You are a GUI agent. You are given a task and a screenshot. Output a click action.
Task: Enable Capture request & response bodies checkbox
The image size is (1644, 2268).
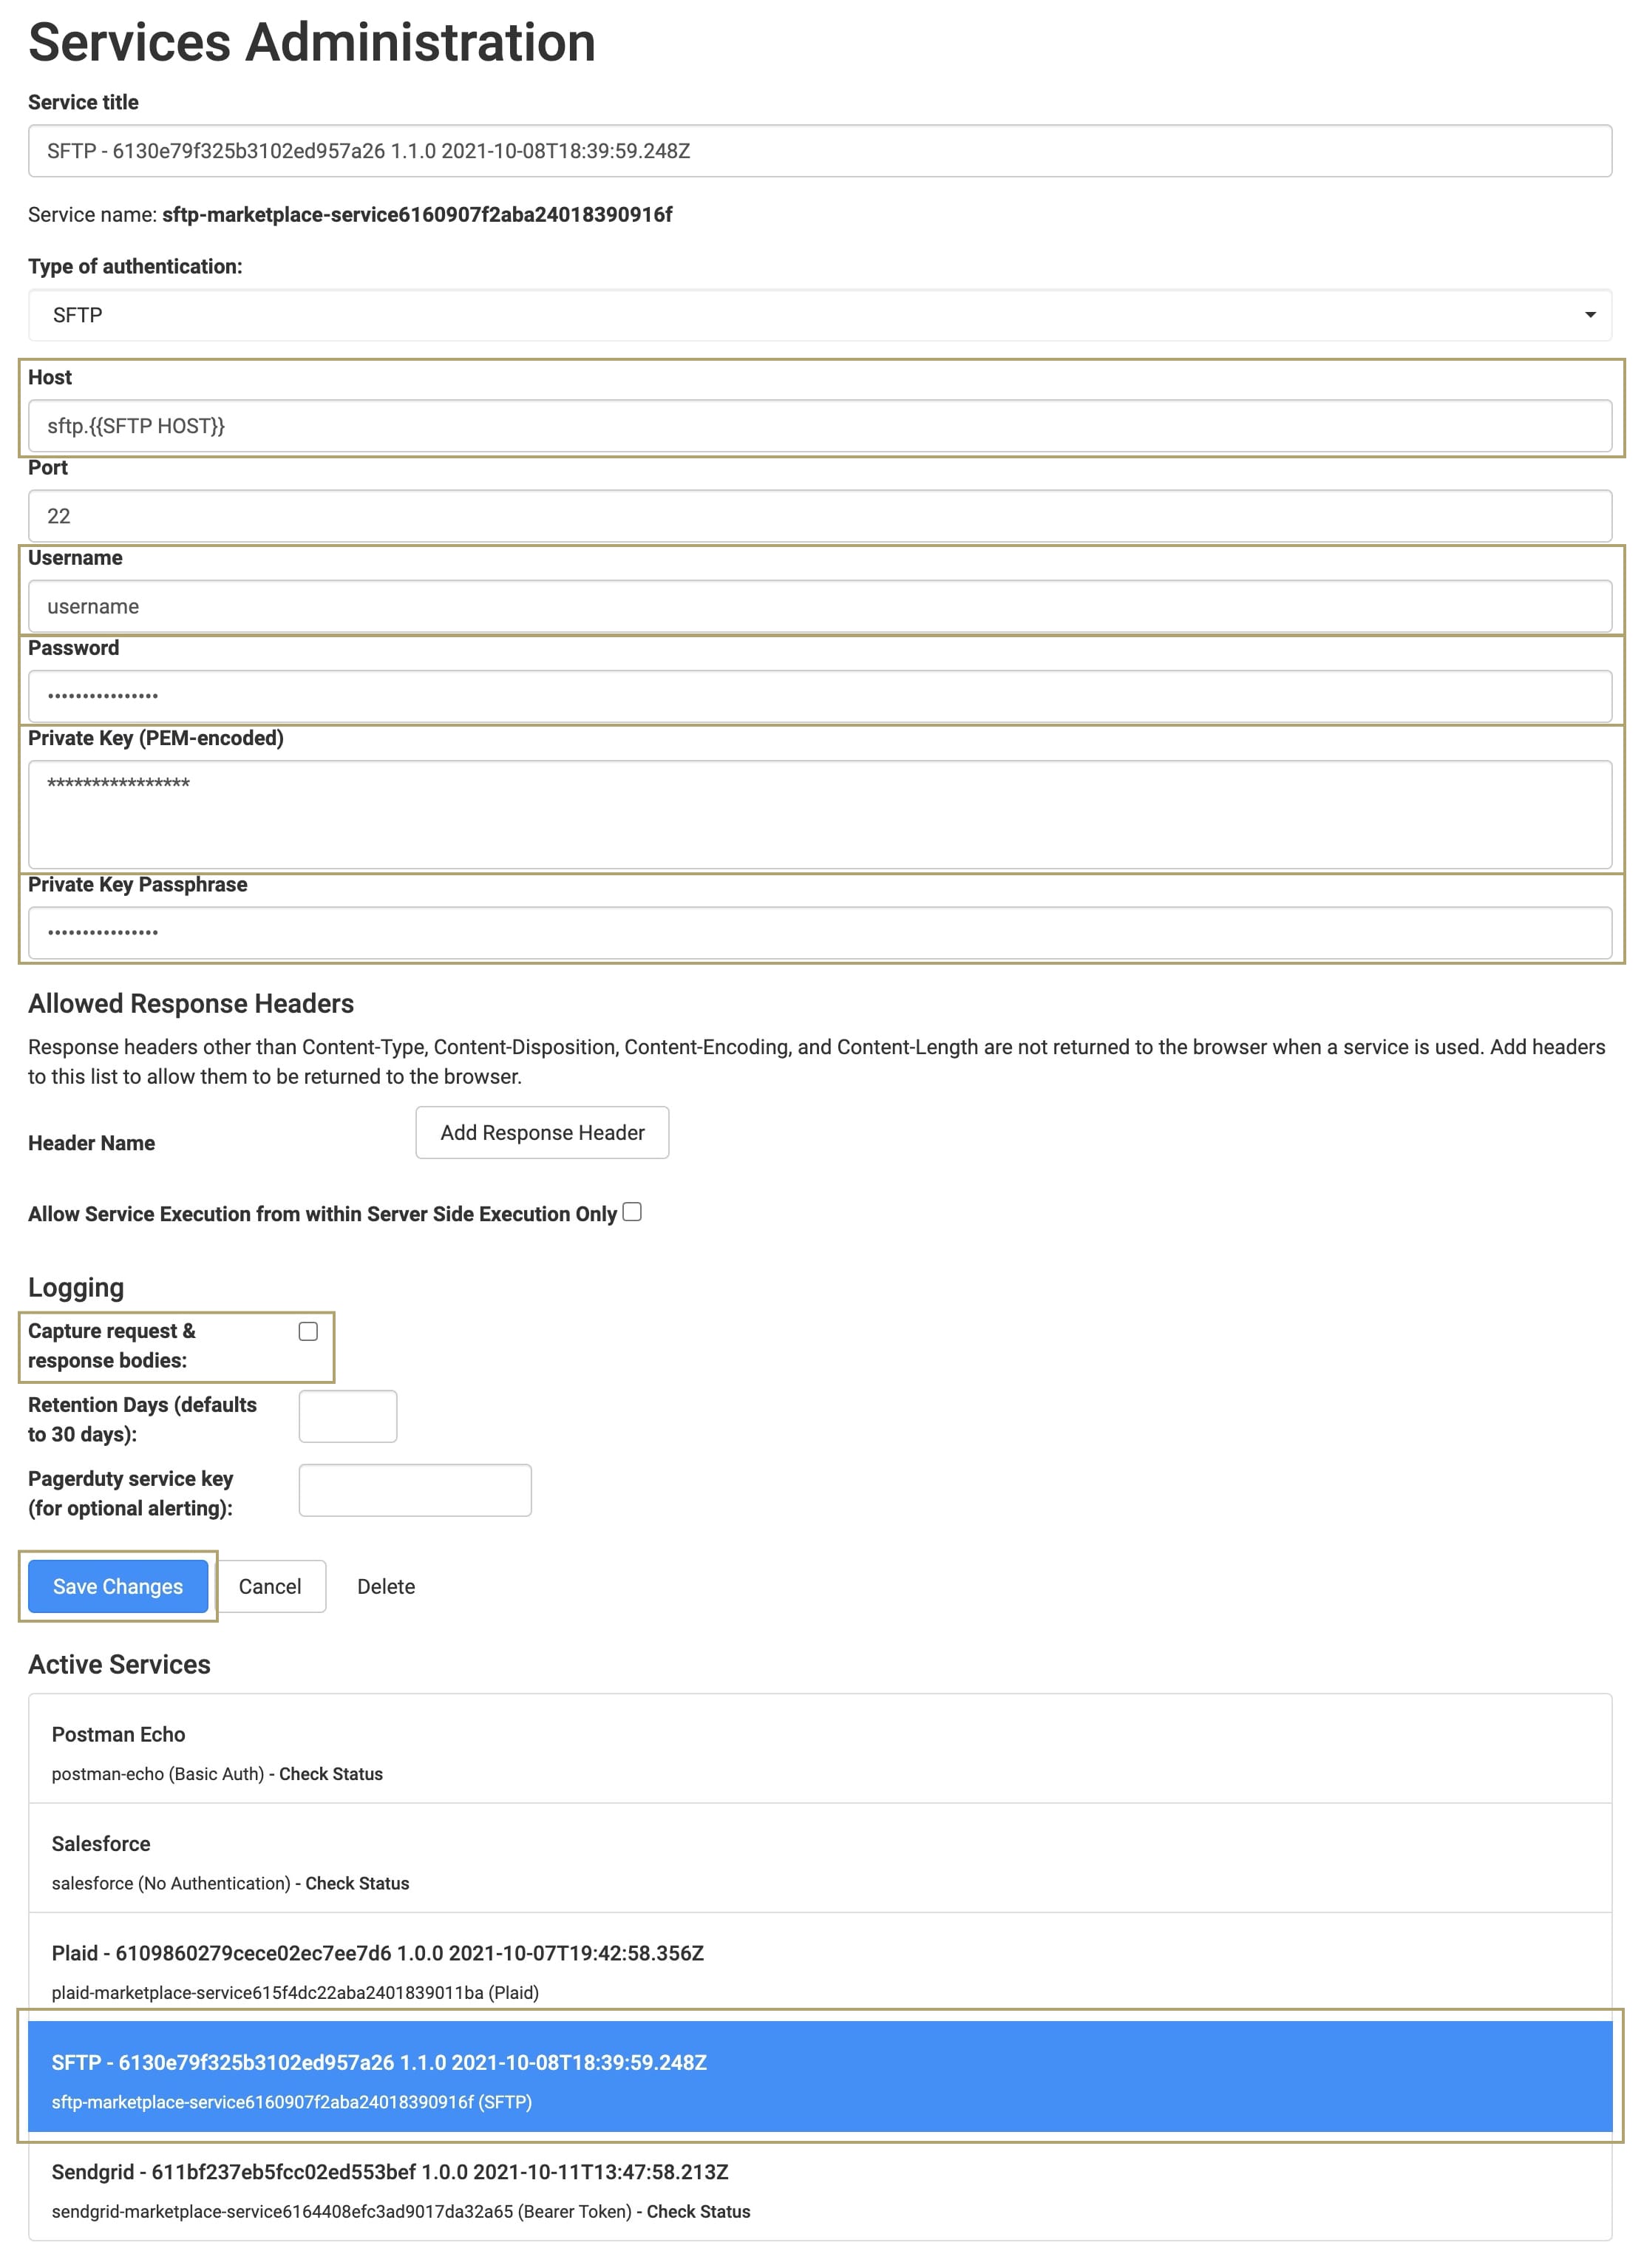click(x=308, y=1331)
